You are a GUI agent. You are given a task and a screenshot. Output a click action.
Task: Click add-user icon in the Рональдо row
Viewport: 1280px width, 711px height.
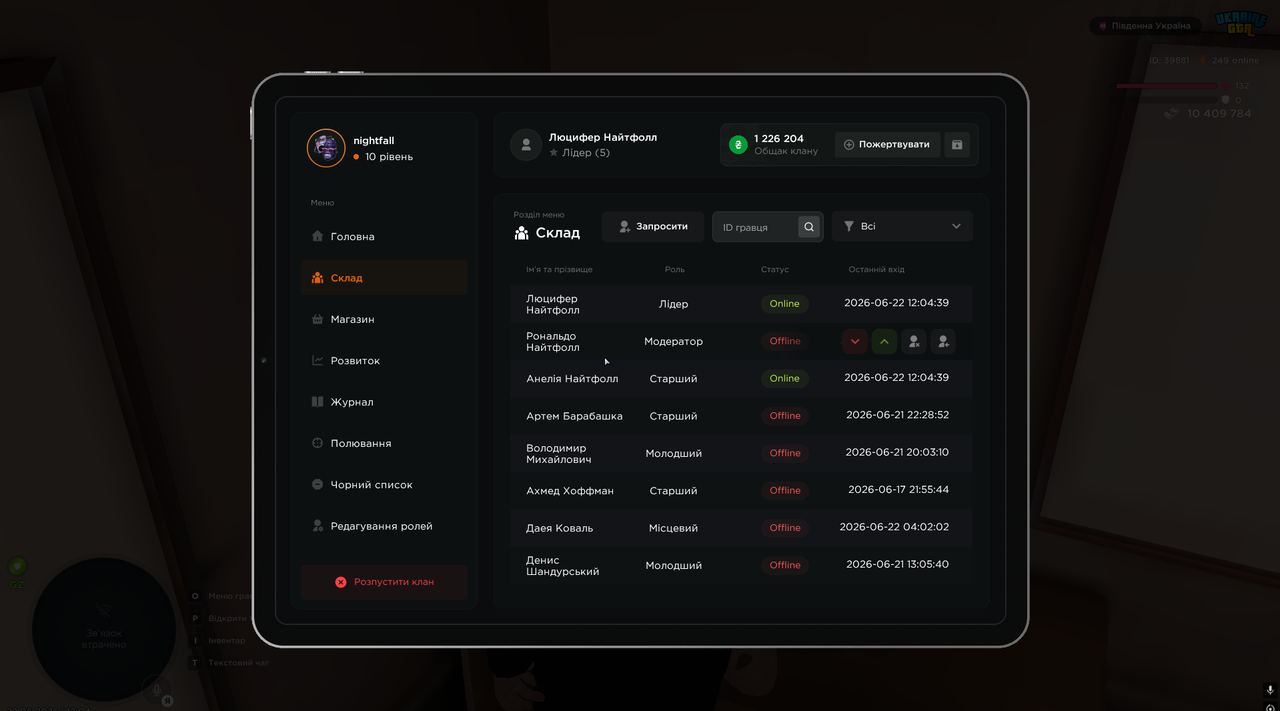pos(943,342)
